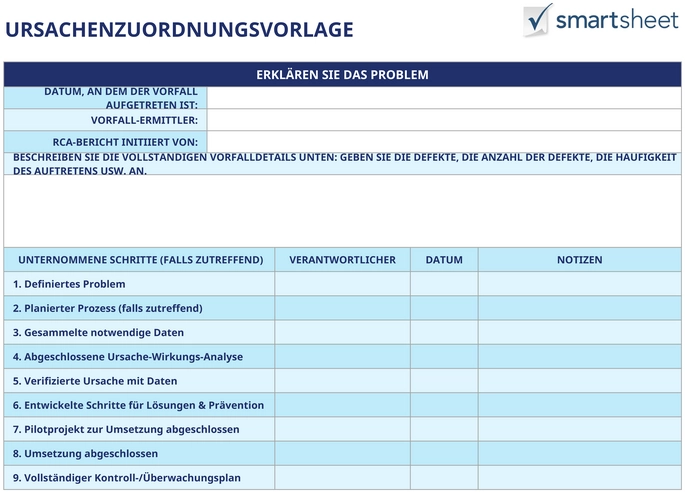The width and height of the screenshot is (685, 492).
Task: Click the Vorfall-Ermittler input field
Action: point(444,120)
